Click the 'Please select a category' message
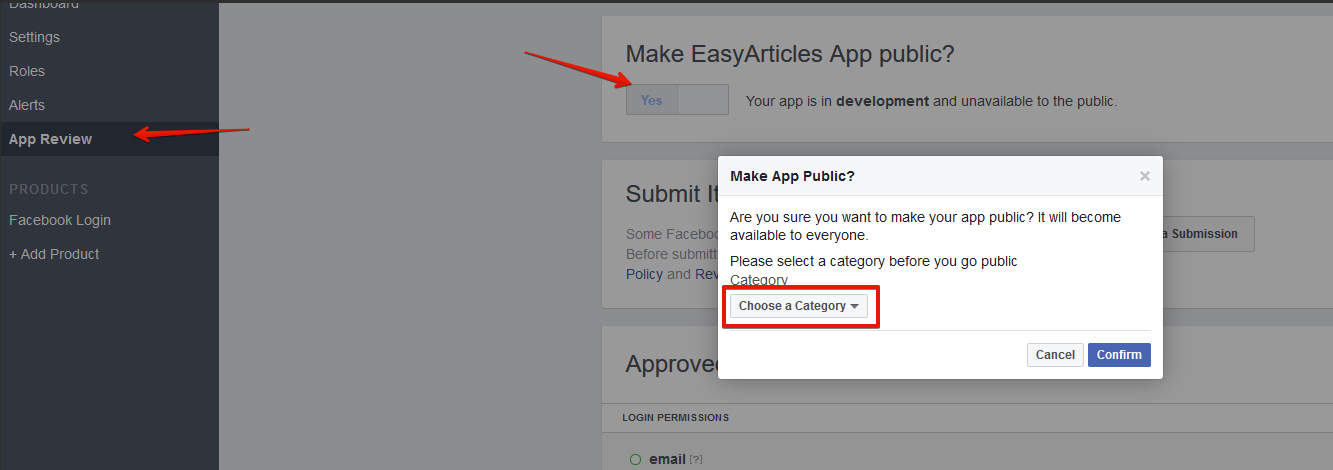This screenshot has height=470, width=1333. pyautogui.click(x=873, y=261)
